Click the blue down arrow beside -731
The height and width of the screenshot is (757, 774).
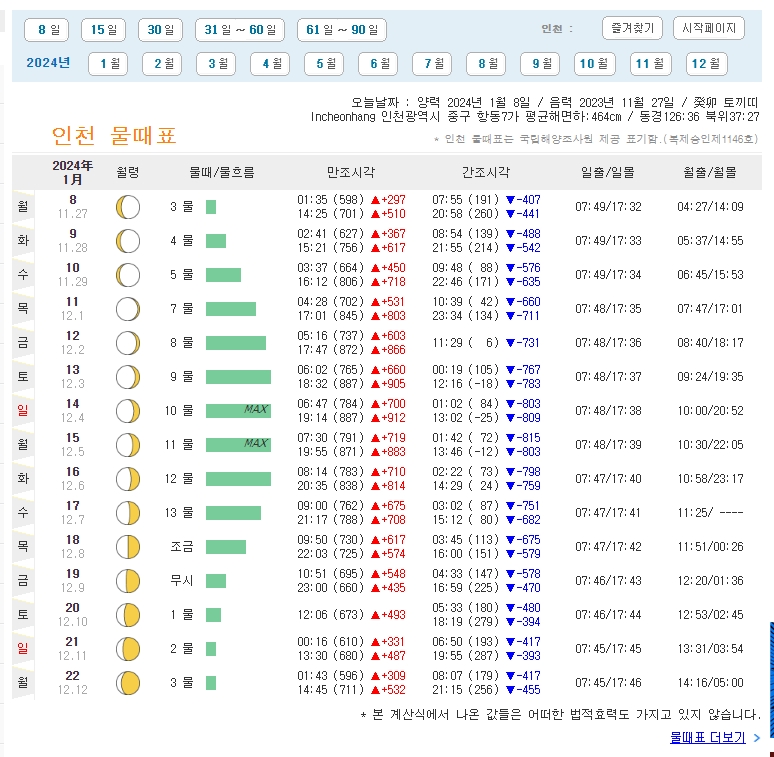510,343
